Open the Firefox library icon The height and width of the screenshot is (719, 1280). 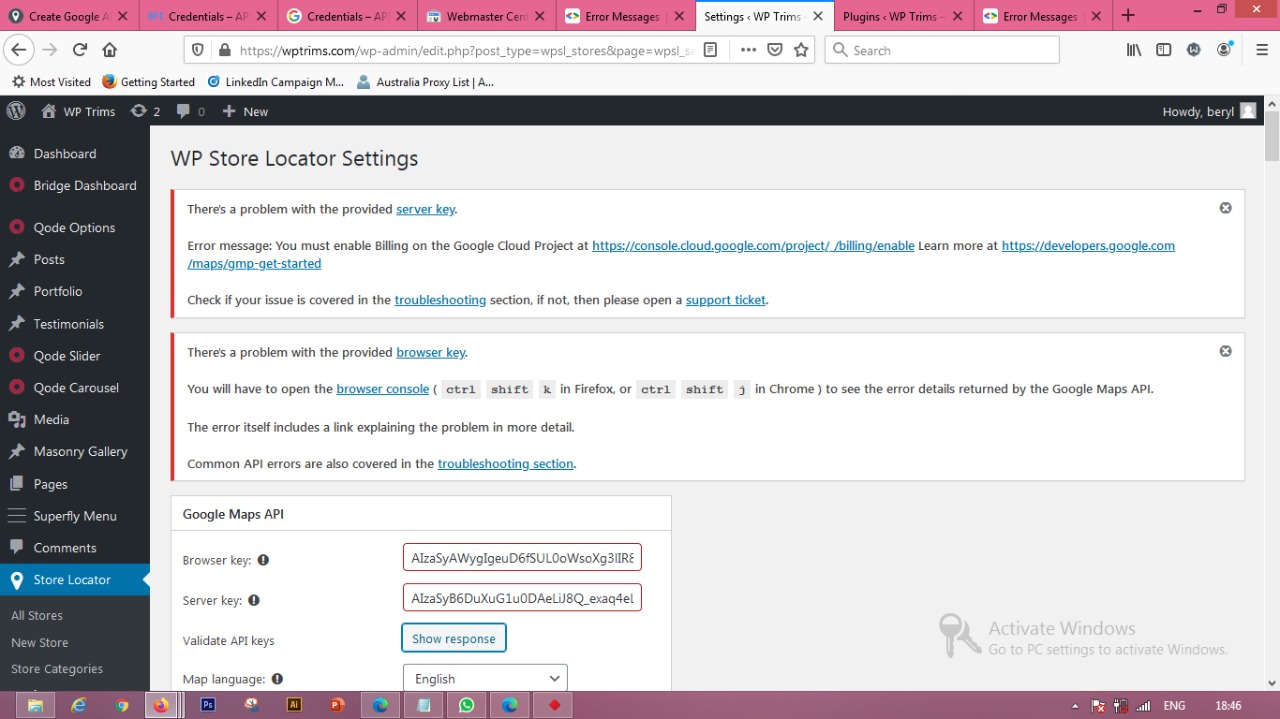click(x=1134, y=50)
